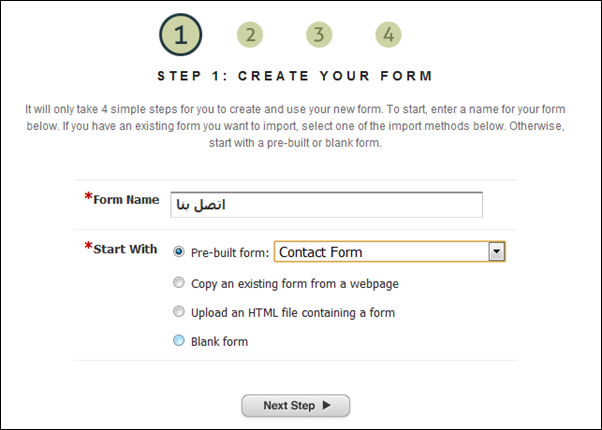602x430 pixels.
Task: Select the Pre-built form radio button
Action: tap(179, 253)
